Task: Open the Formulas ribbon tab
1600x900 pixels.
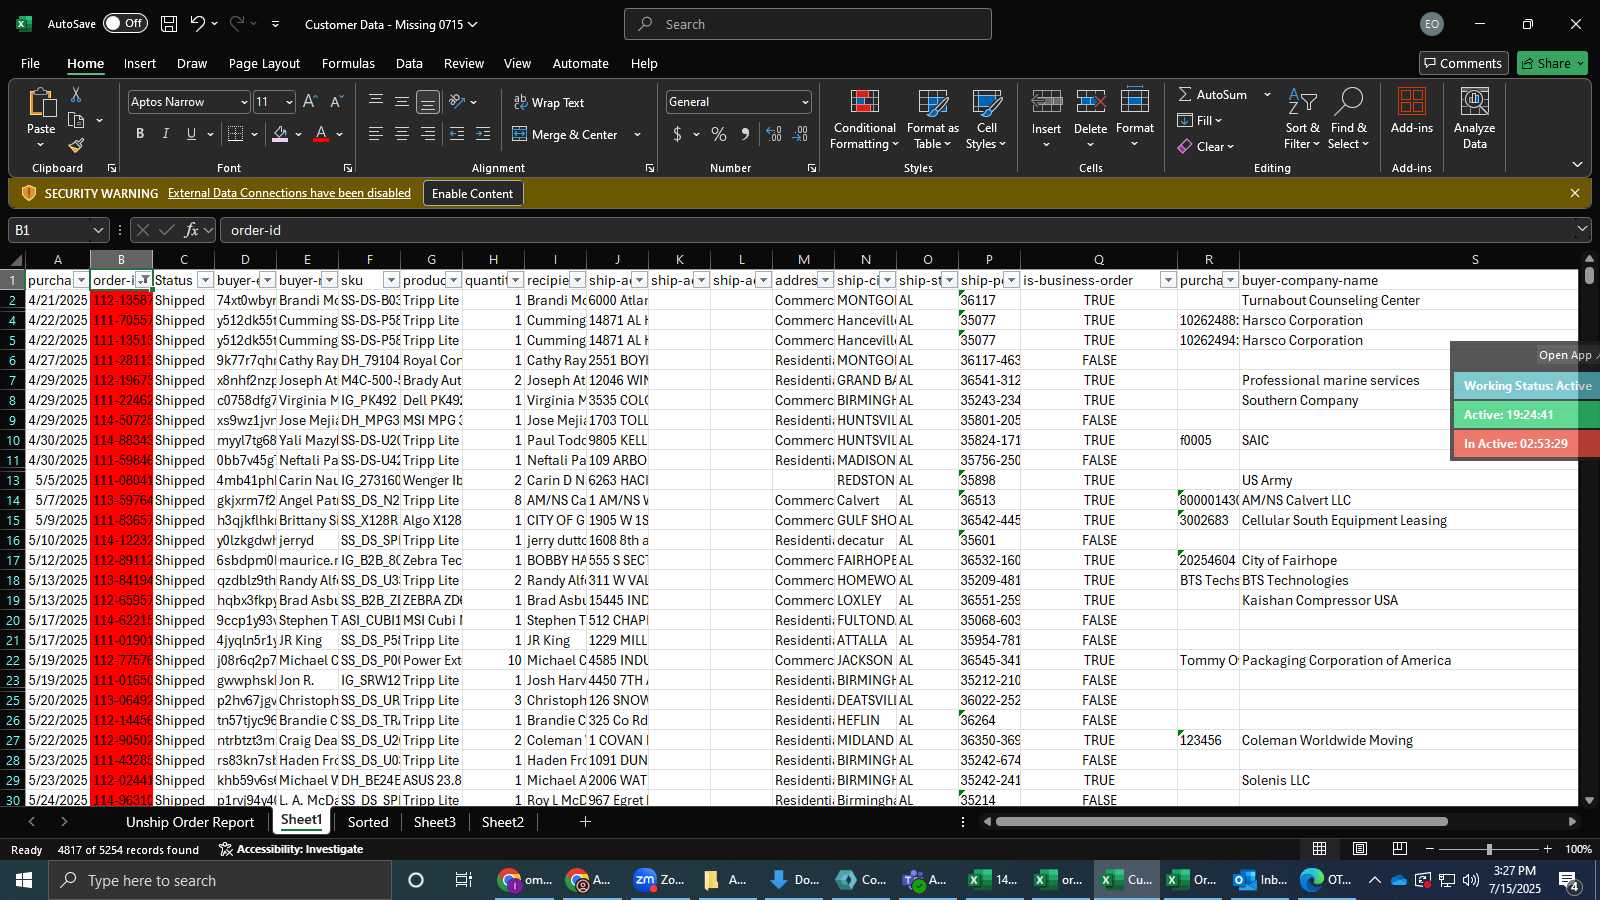Action: [348, 63]
